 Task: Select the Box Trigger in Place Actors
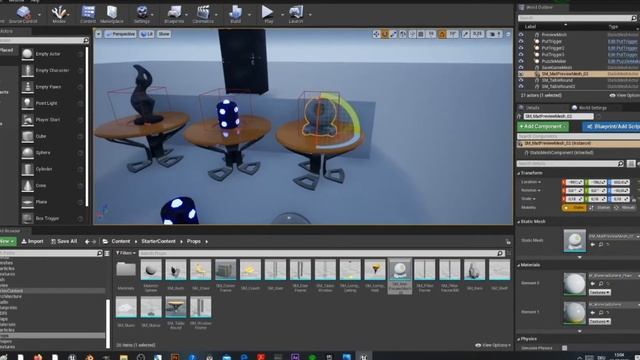coord(27,218)
